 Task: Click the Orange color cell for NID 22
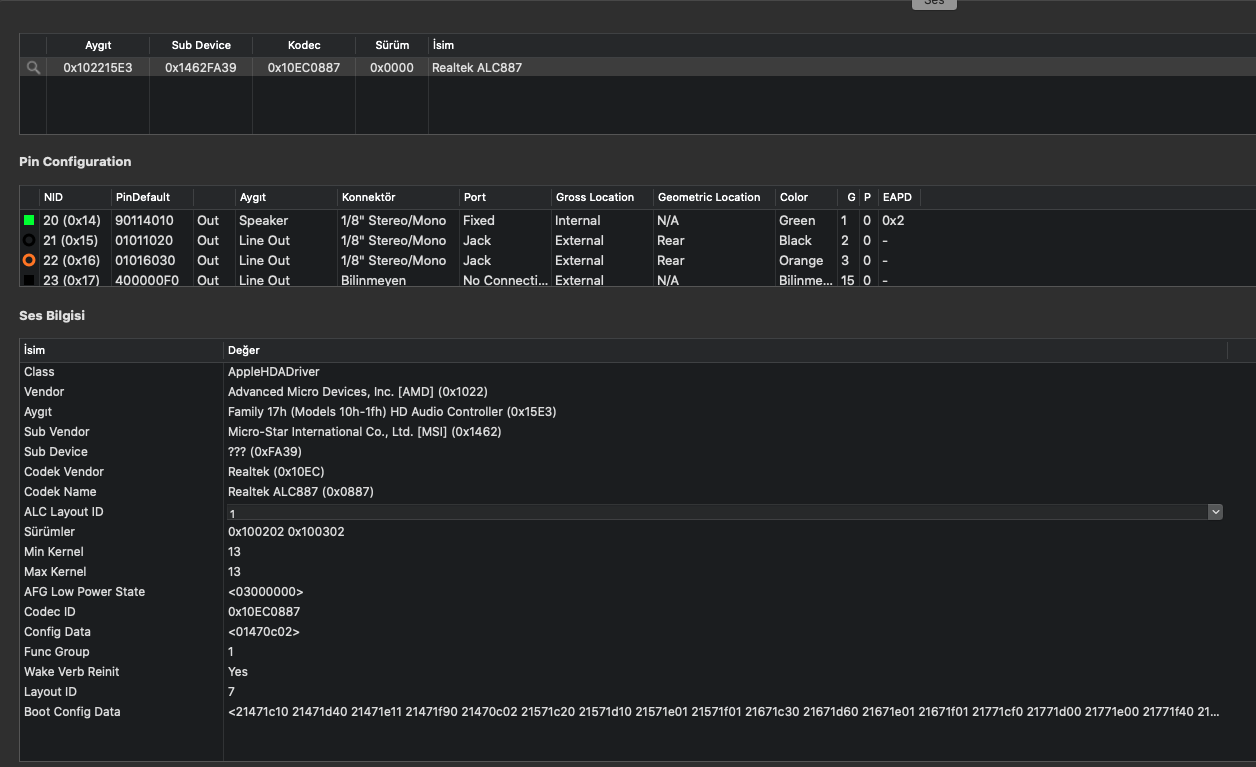[801, 260]
